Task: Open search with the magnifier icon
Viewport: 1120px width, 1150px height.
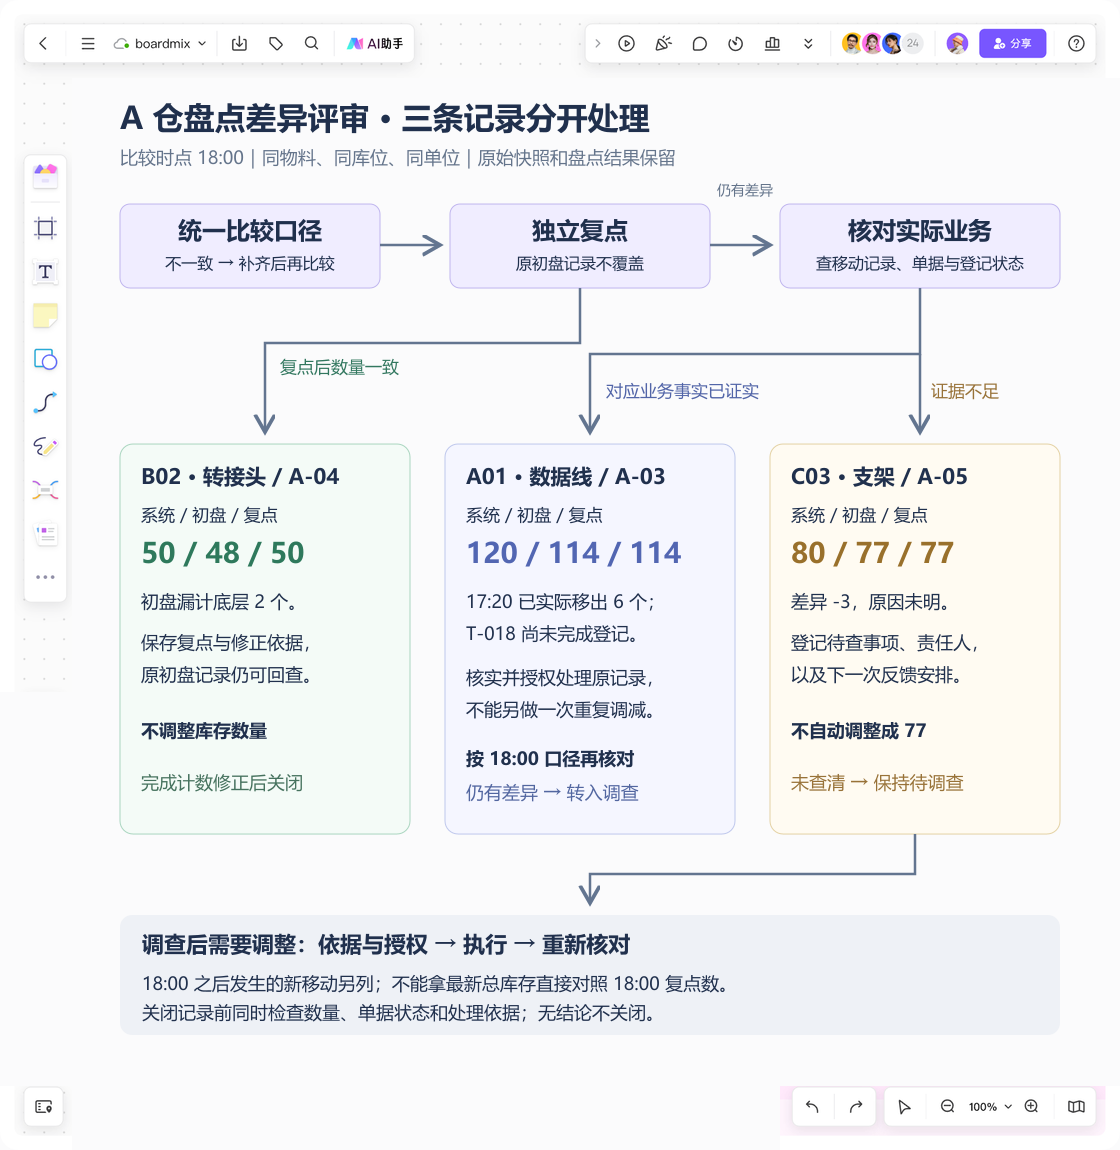Action: tap(312, 43)
